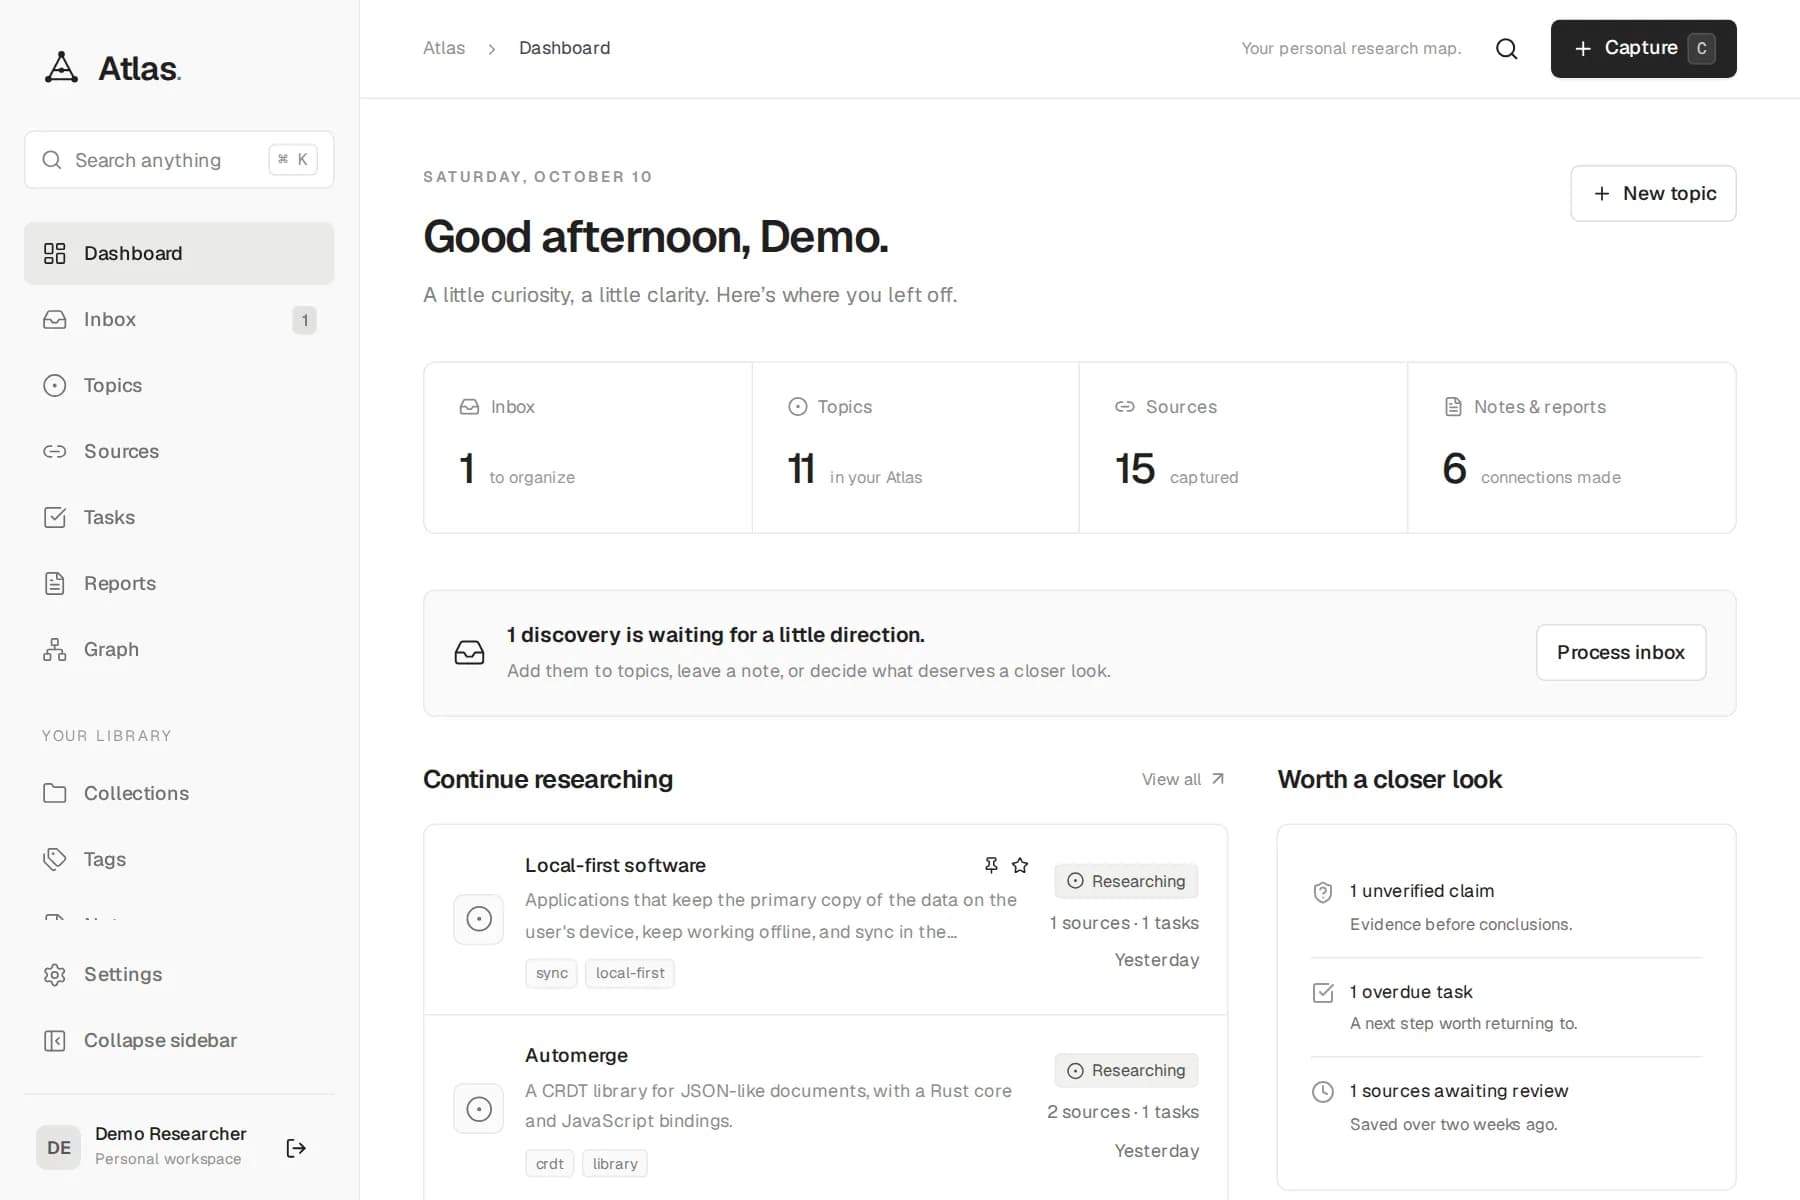This screenshot has height=1200, width=1800.
Task: Collapse the sidebar
Action: click(179, 1040)
